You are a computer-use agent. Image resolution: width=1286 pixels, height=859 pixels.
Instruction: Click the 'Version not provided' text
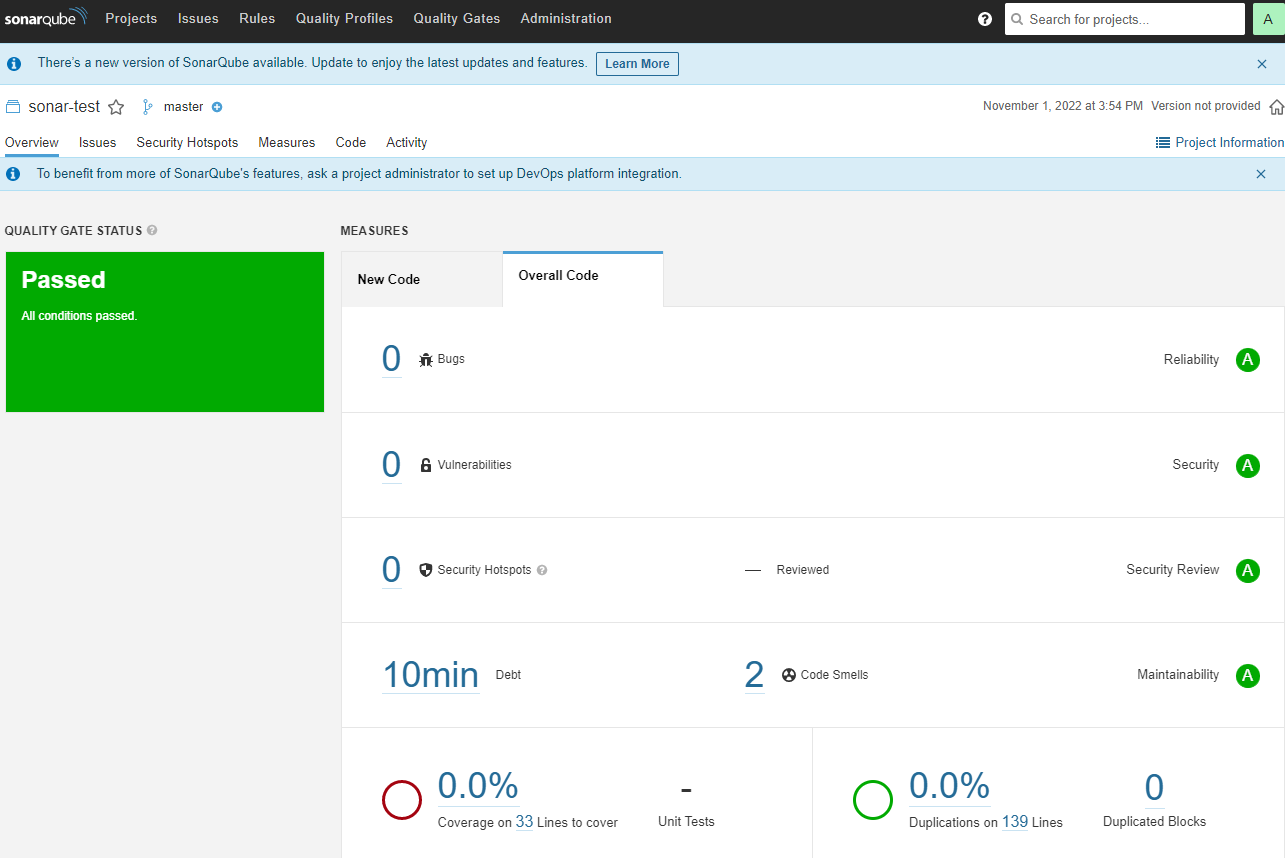coord(1206,106)
